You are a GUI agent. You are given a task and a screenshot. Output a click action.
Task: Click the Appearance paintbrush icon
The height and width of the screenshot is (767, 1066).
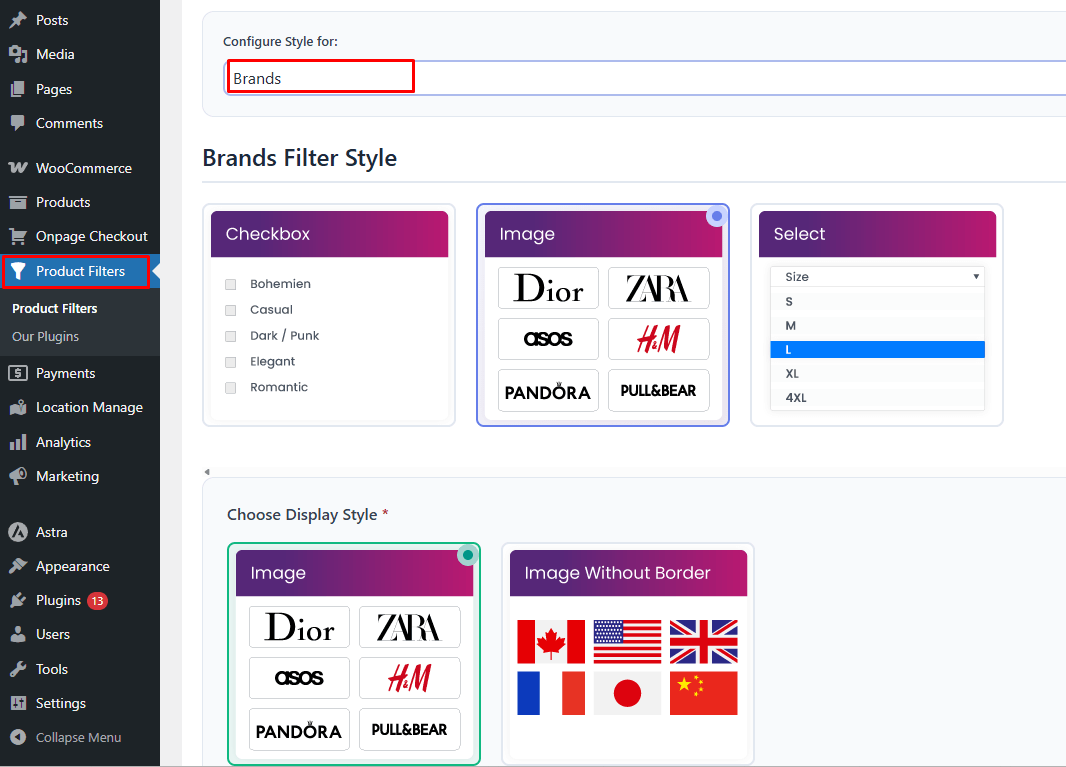[18, 566]
